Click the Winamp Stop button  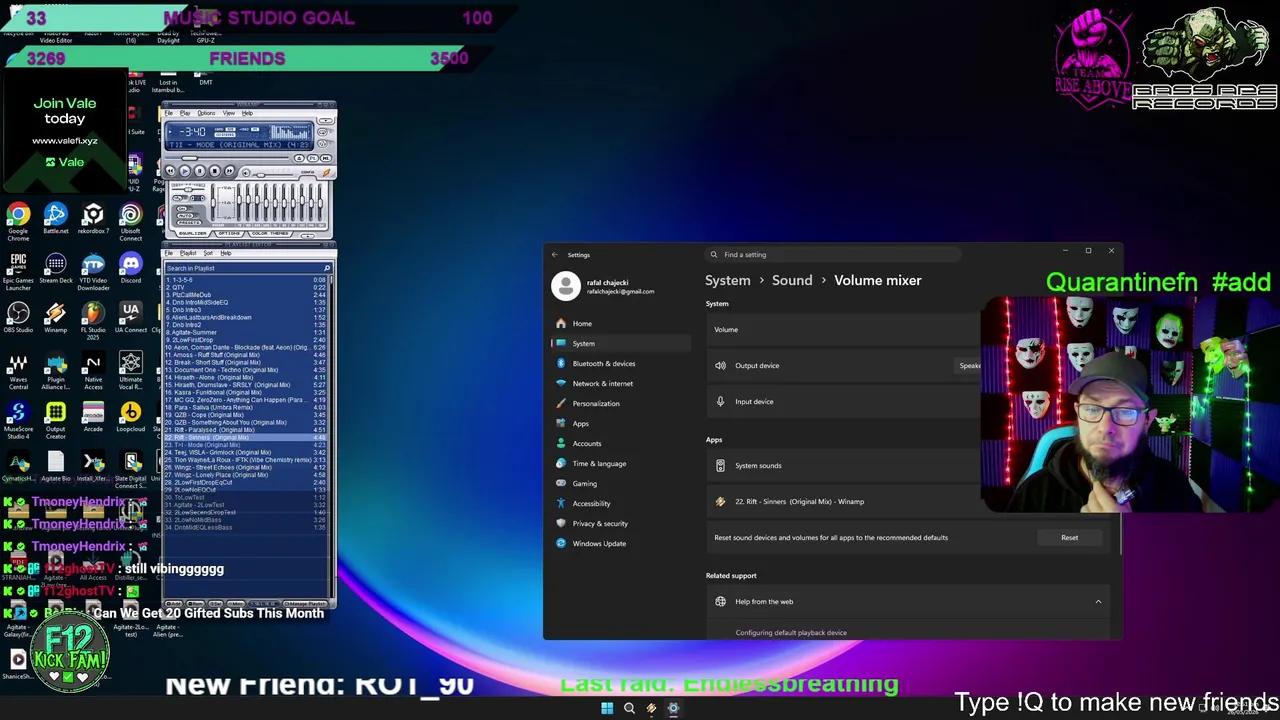coord(213,171)
